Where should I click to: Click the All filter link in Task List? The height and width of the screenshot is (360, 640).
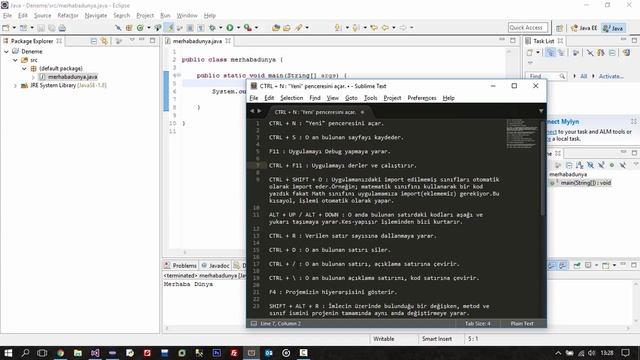click(x=584, y=76)
